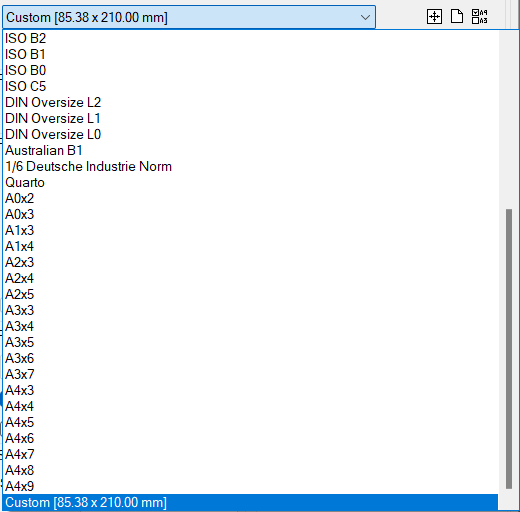Select DIN Oversize L2 option
The image size is (520, 512).
pos(250,102)
